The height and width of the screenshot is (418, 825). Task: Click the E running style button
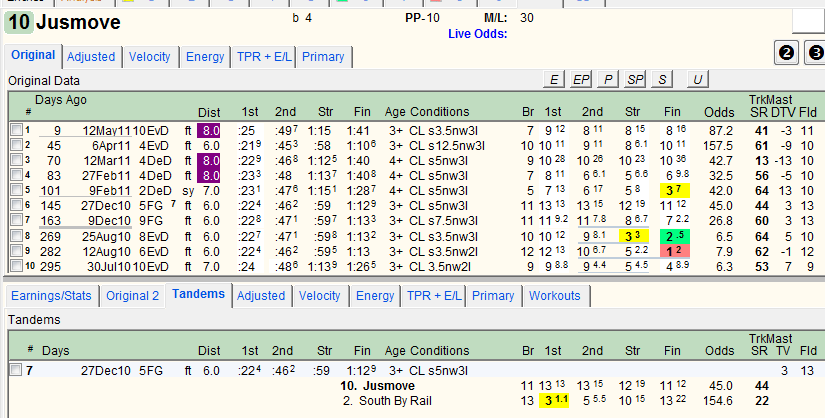point(554,79)
